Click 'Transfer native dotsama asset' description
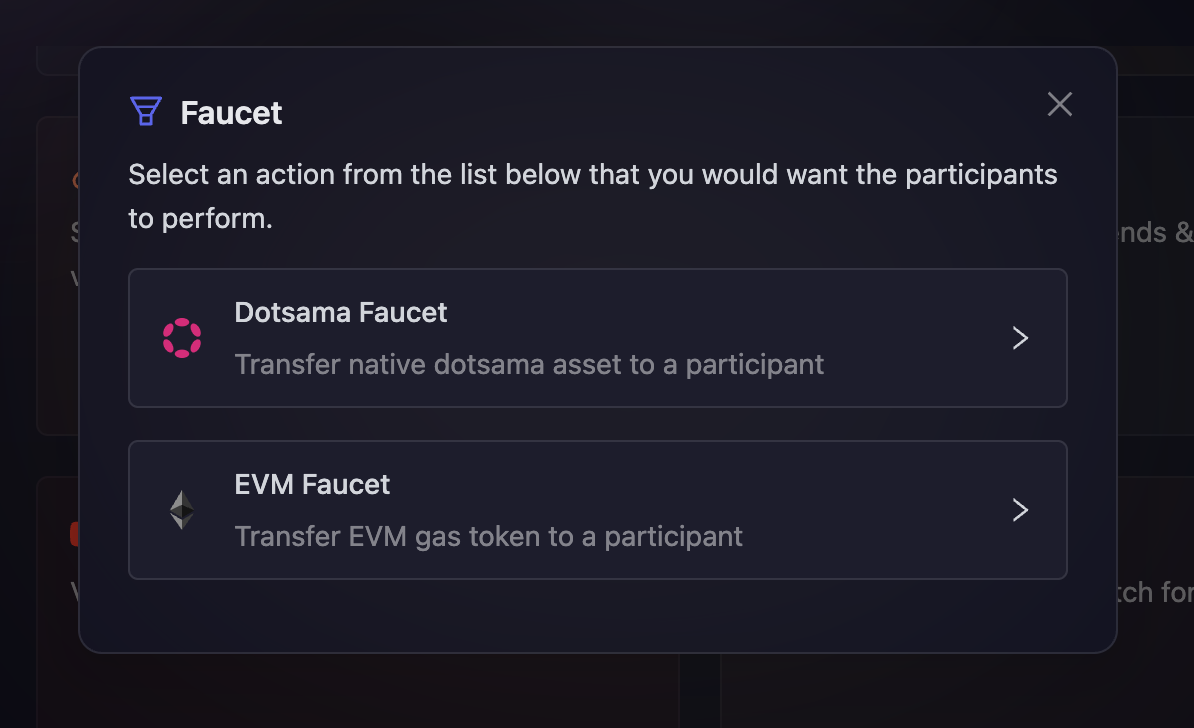 [528, 364]
